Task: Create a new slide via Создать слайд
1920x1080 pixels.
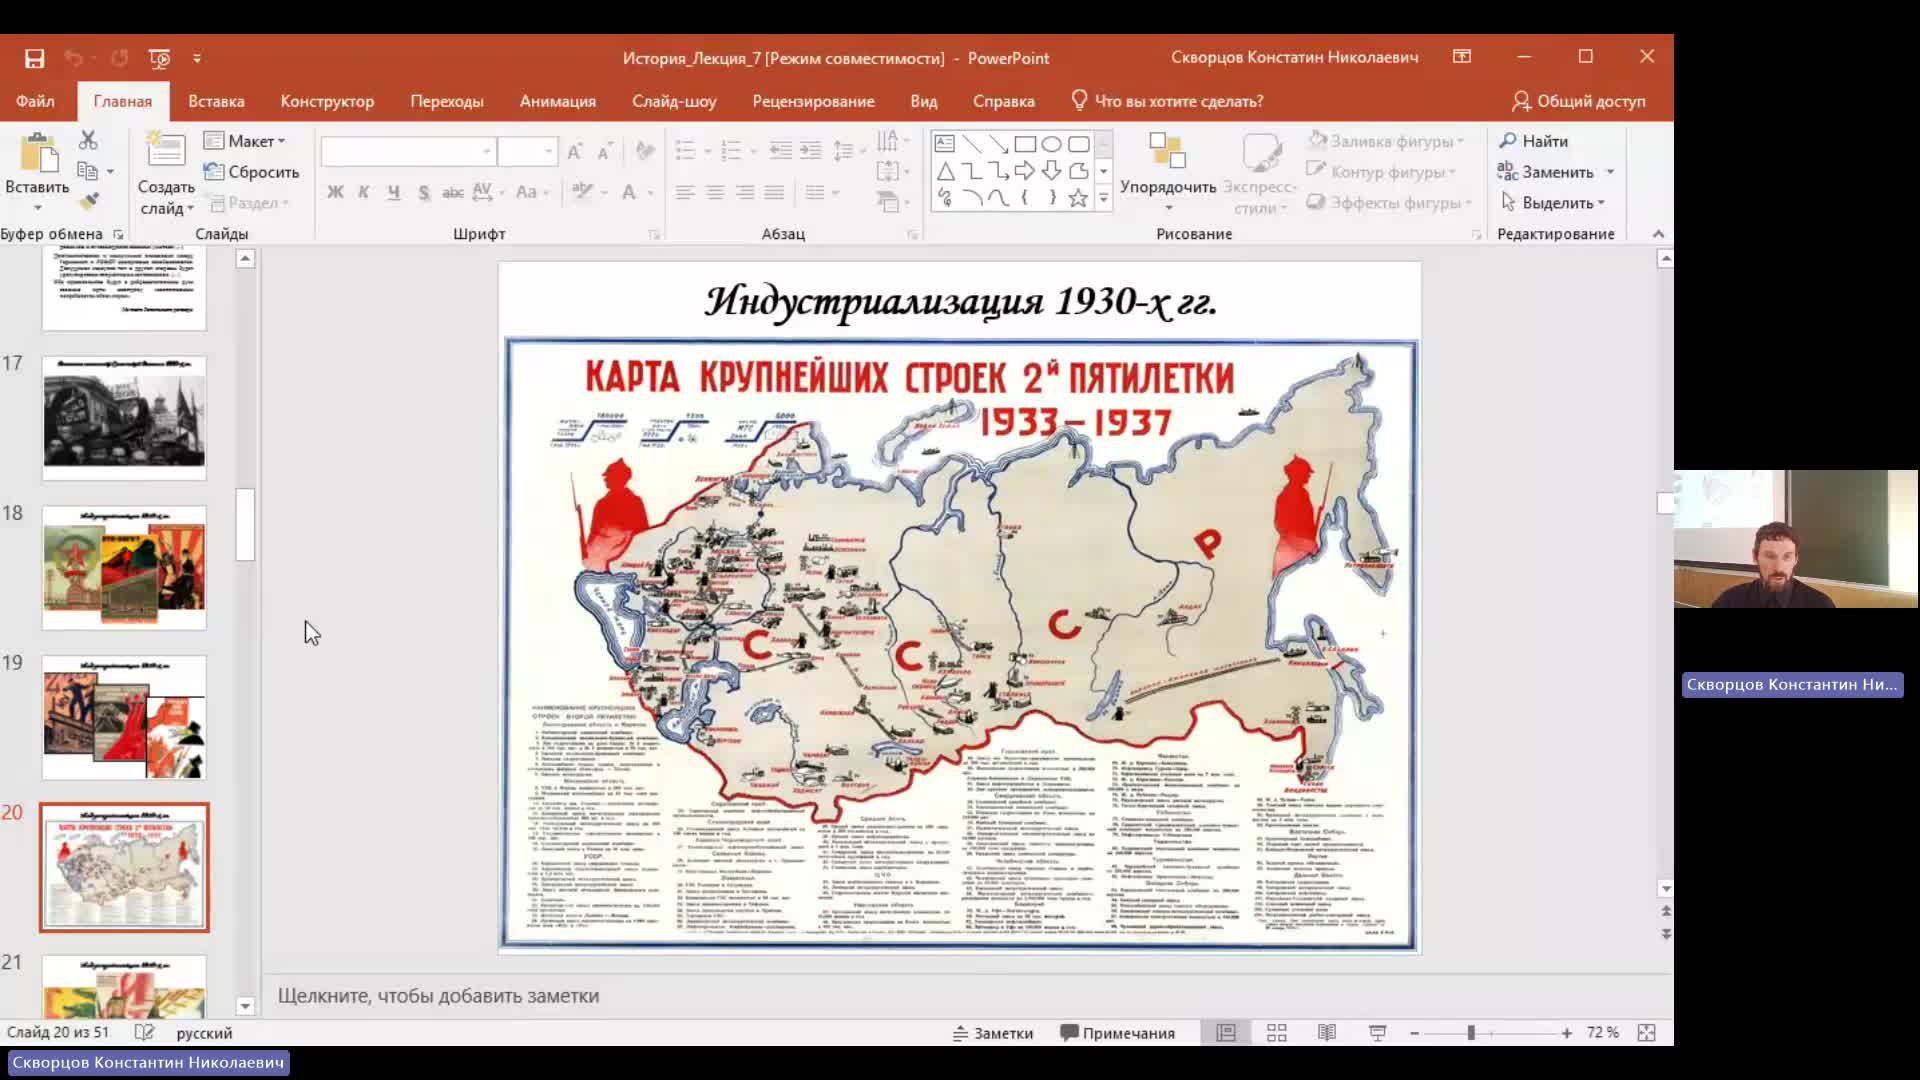Action: tap(166, 174)
